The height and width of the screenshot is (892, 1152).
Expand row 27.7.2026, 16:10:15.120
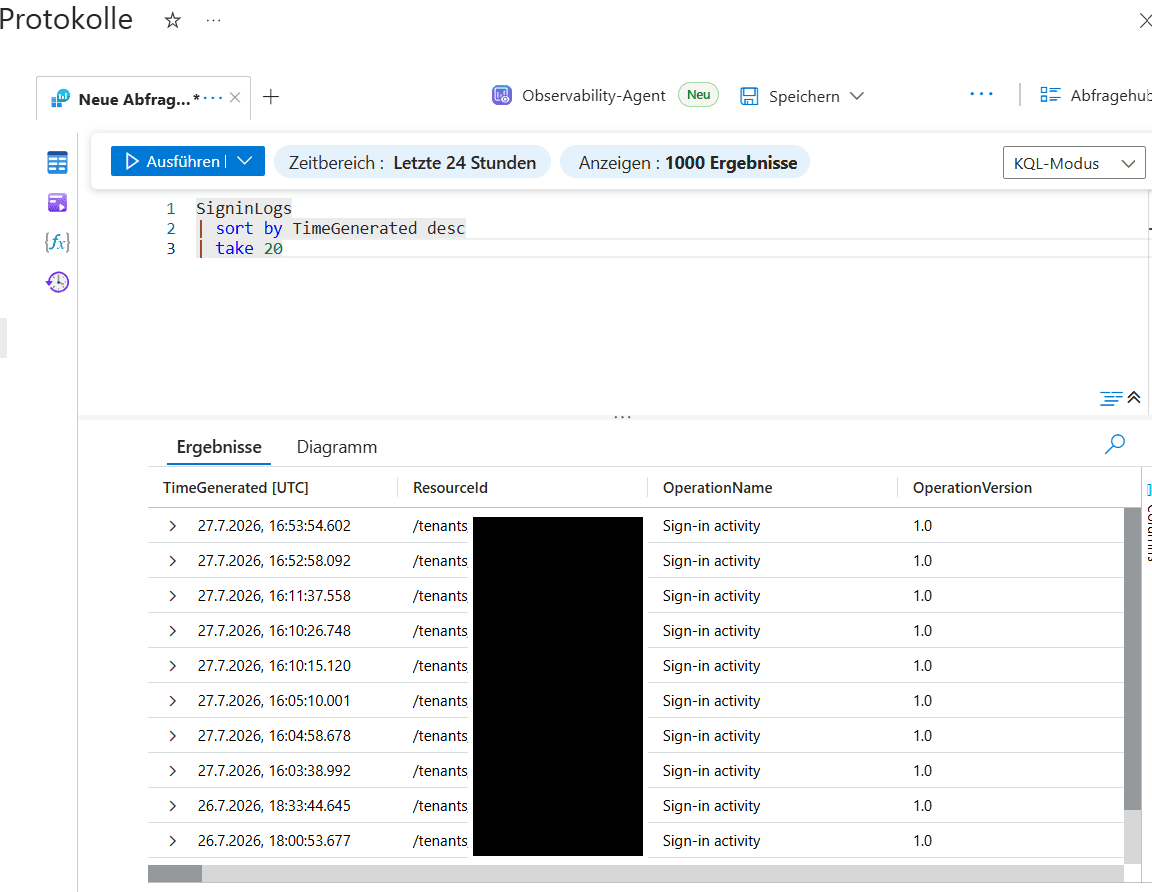tap(173, 666)
